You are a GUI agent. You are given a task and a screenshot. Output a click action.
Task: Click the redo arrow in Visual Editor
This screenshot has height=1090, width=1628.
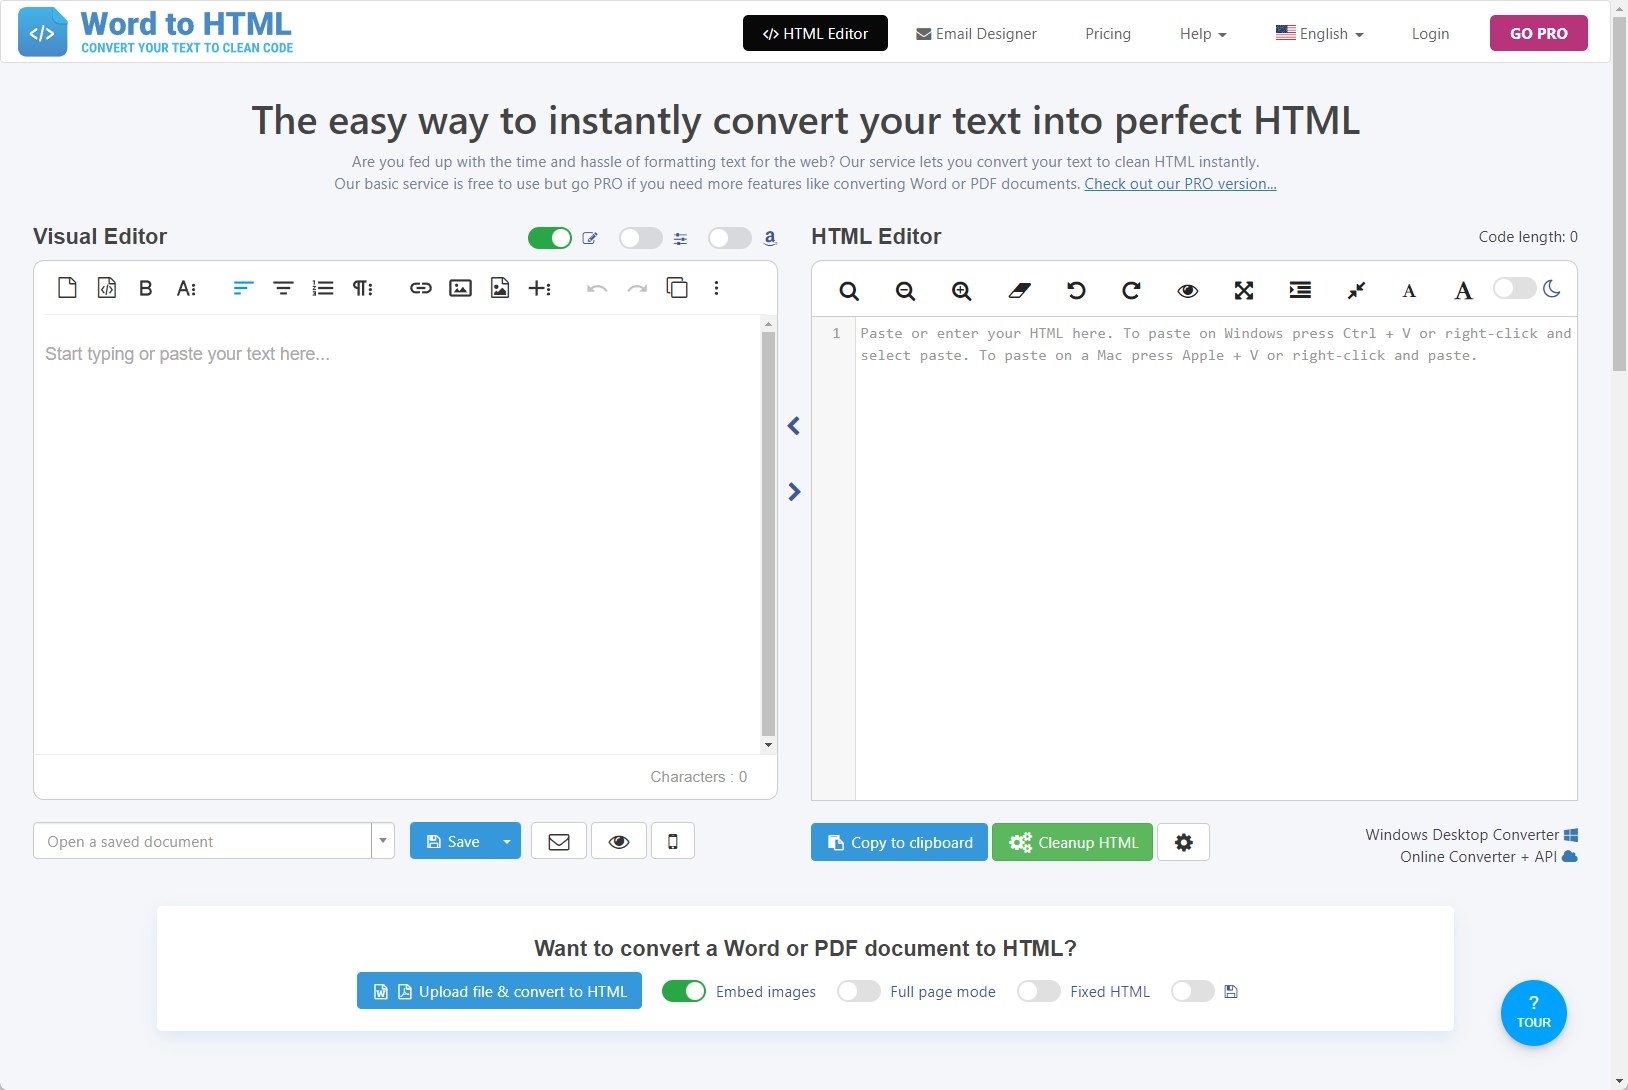click(637, 288)
